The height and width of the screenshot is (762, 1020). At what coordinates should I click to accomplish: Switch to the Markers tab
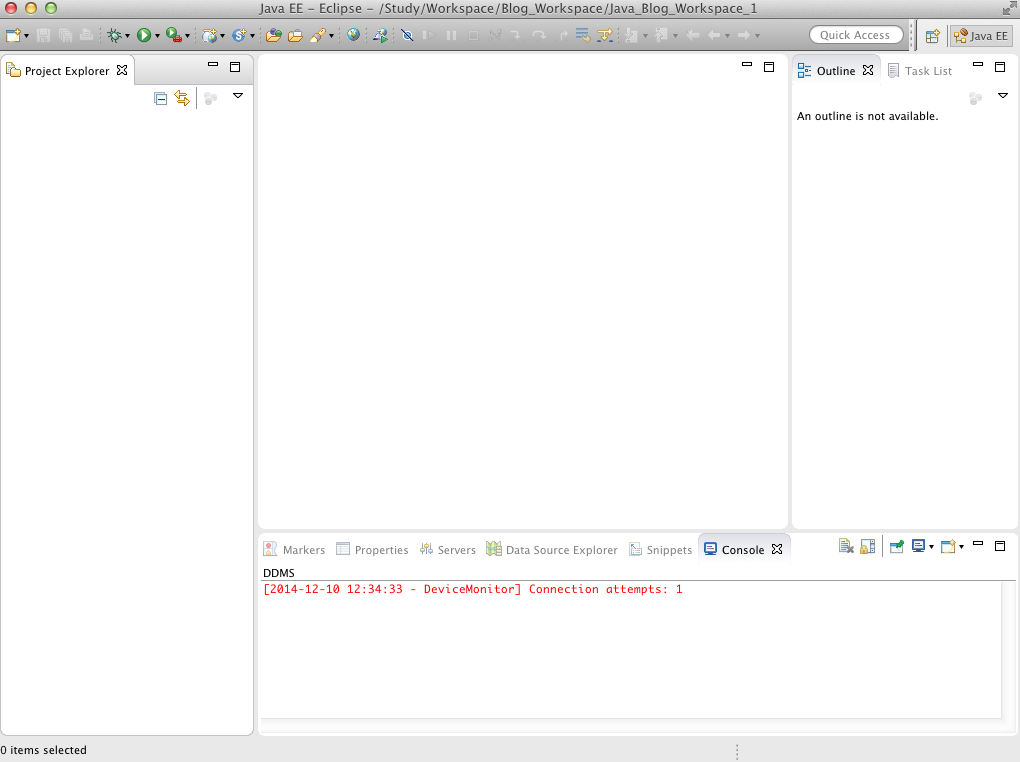click(294, 550)
